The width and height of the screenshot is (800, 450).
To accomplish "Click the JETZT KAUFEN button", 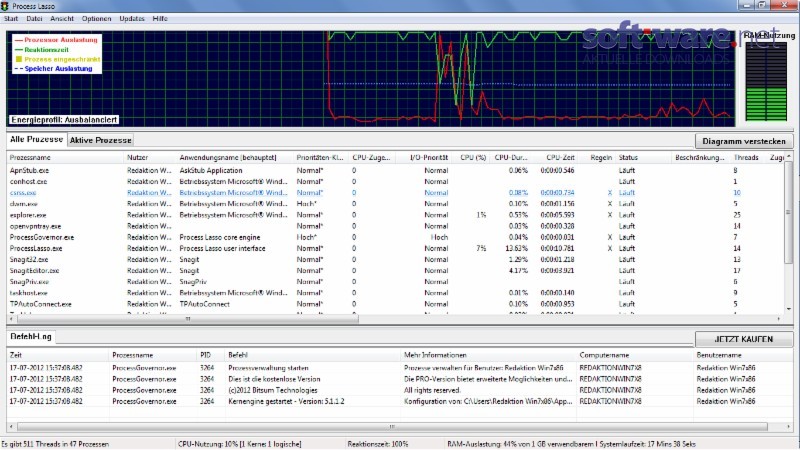I will click(x=743, y=339).
